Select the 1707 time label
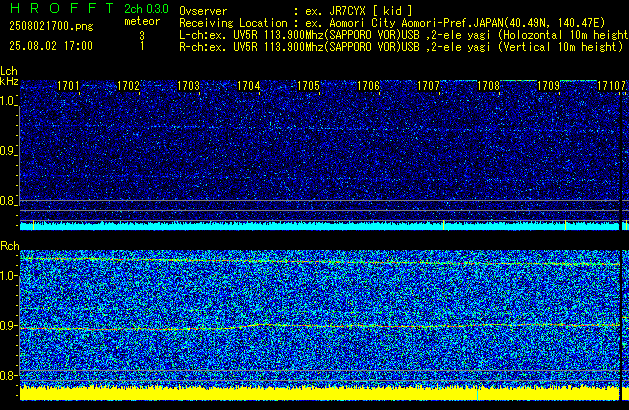 click(x=428, y=86)
